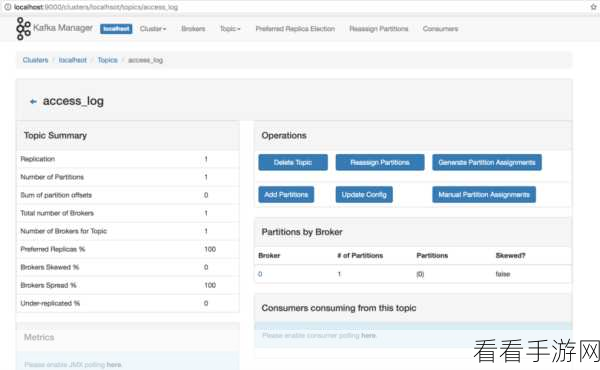This screenshot has width=600, height=370.
Task: Click the Broker column header
Action: (x=269, y=255)
